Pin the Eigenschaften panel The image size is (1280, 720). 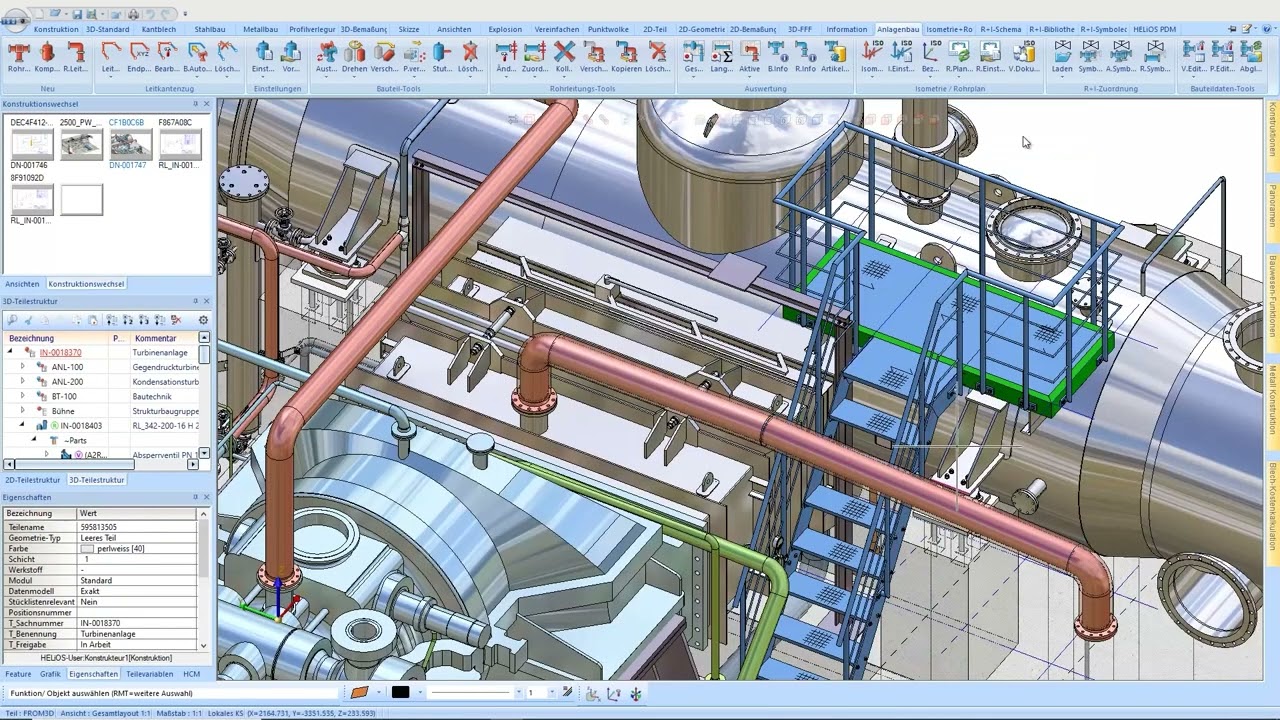point(196,497)
